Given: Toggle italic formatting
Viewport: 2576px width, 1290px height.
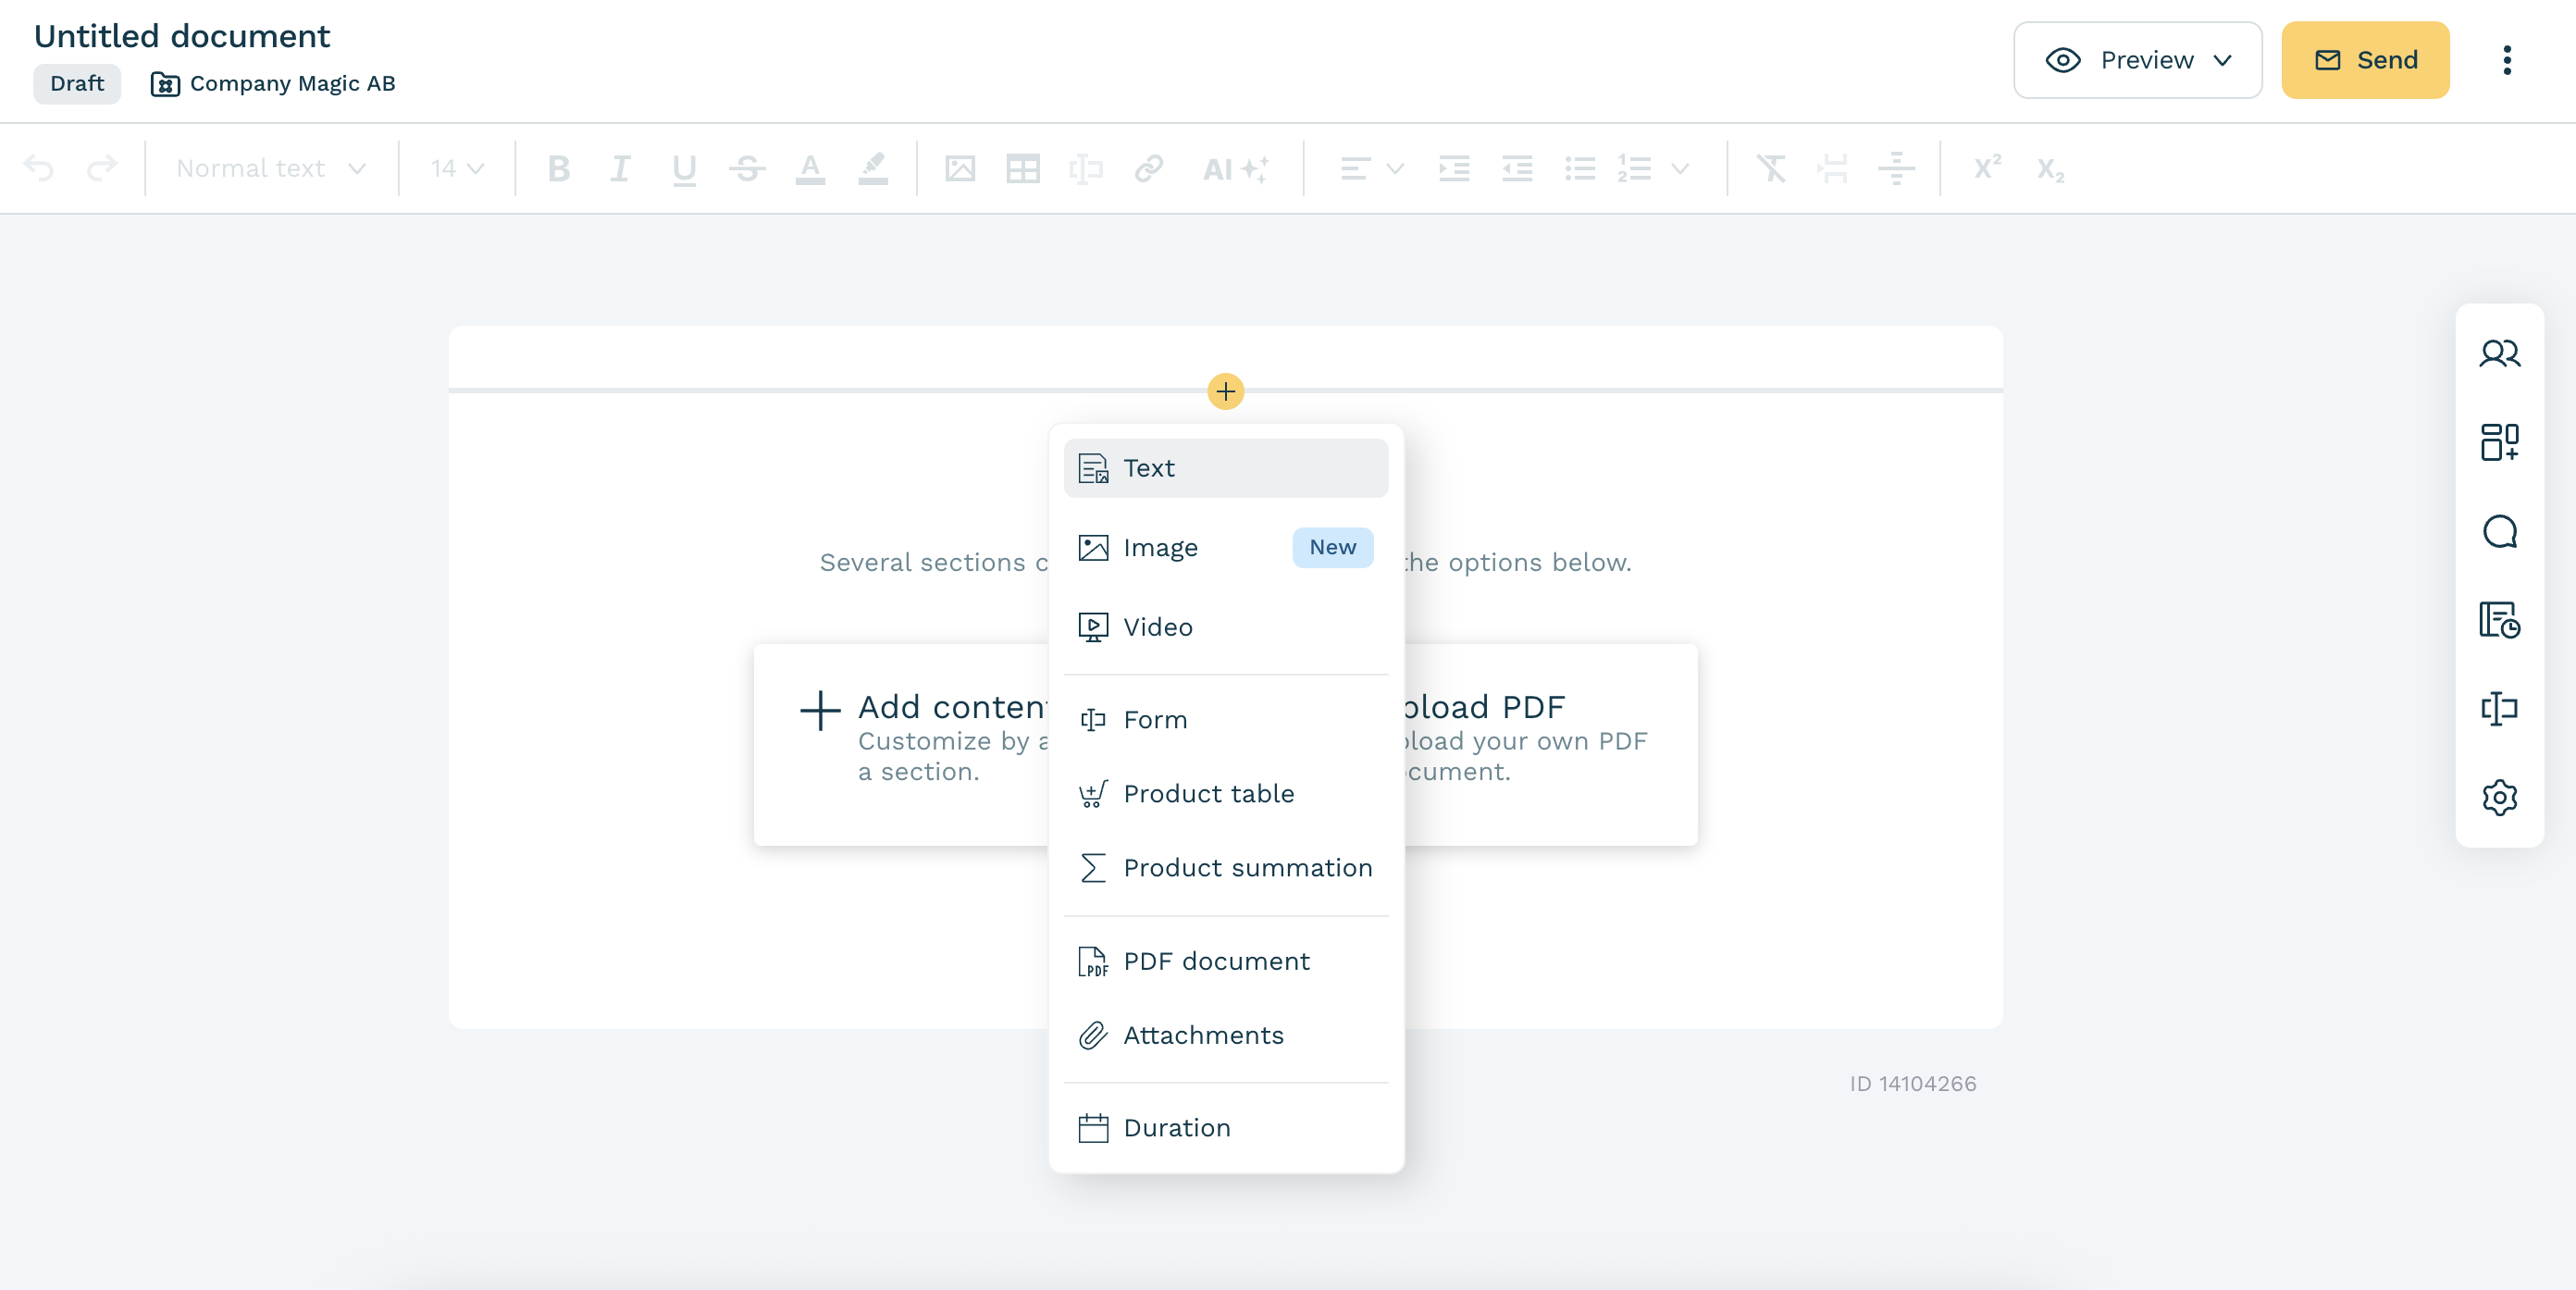Looking at the screenshot, I should click(620, 168).
